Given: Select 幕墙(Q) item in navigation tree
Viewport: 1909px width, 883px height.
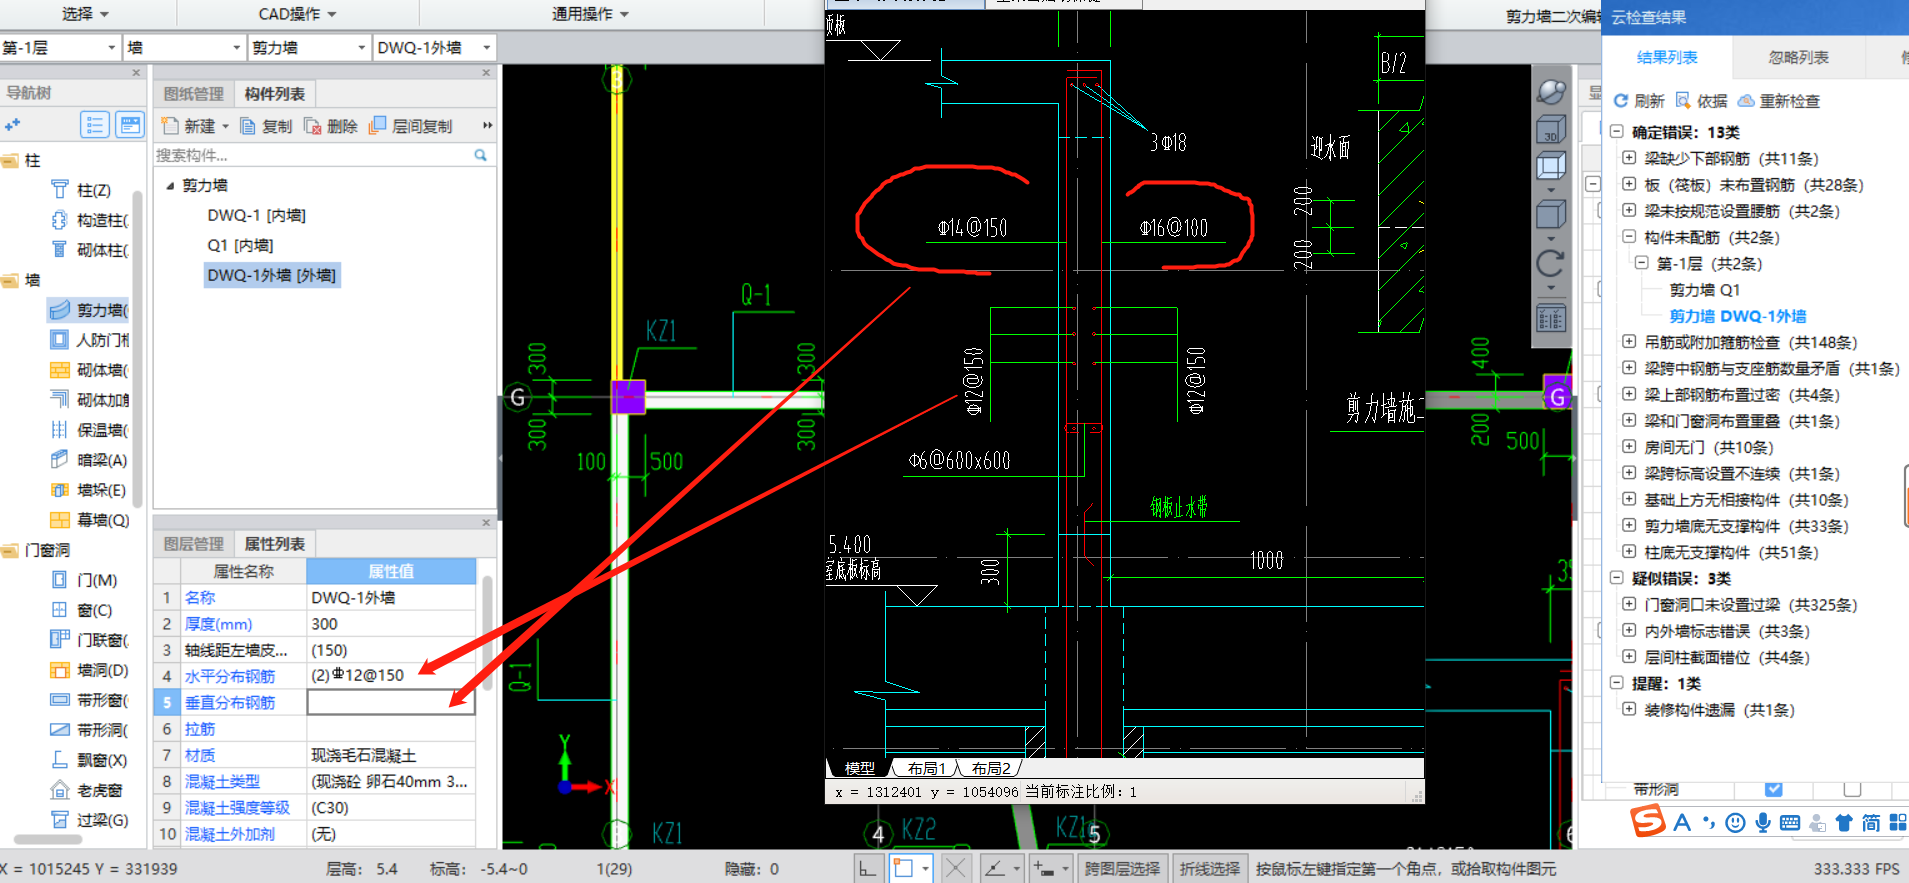Looking at the screenshot, I should coord(90,520).
